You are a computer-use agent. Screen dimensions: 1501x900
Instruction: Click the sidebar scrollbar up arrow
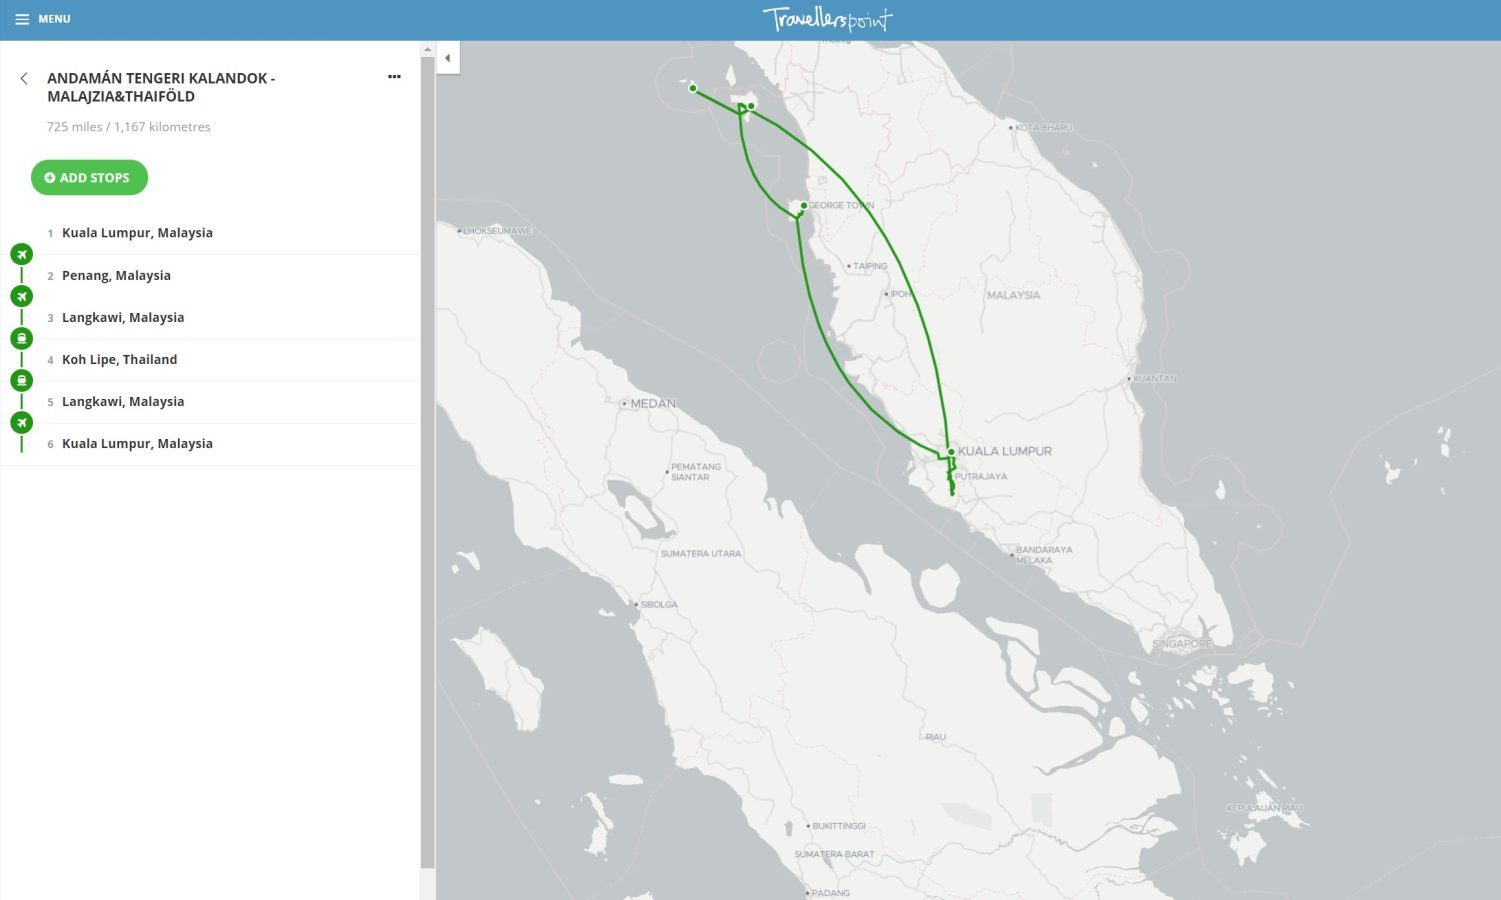point(428,49)
